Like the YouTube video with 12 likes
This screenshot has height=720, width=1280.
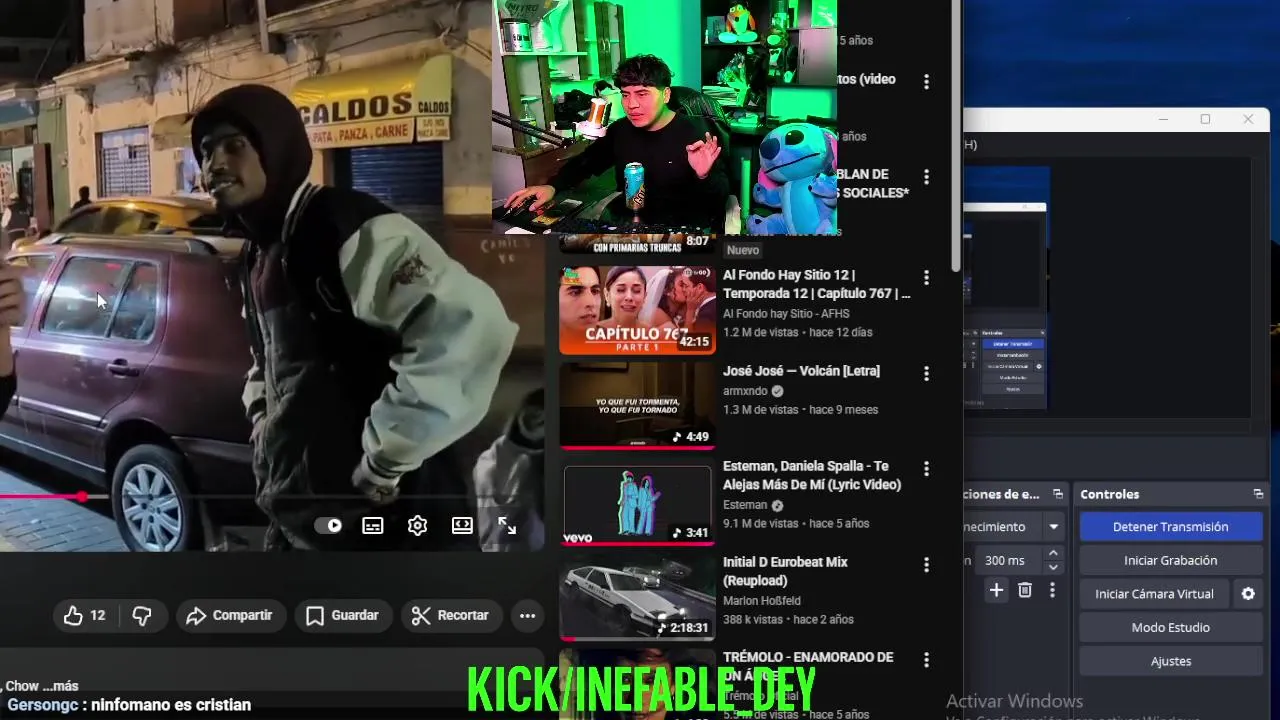(x=84, y=616)
